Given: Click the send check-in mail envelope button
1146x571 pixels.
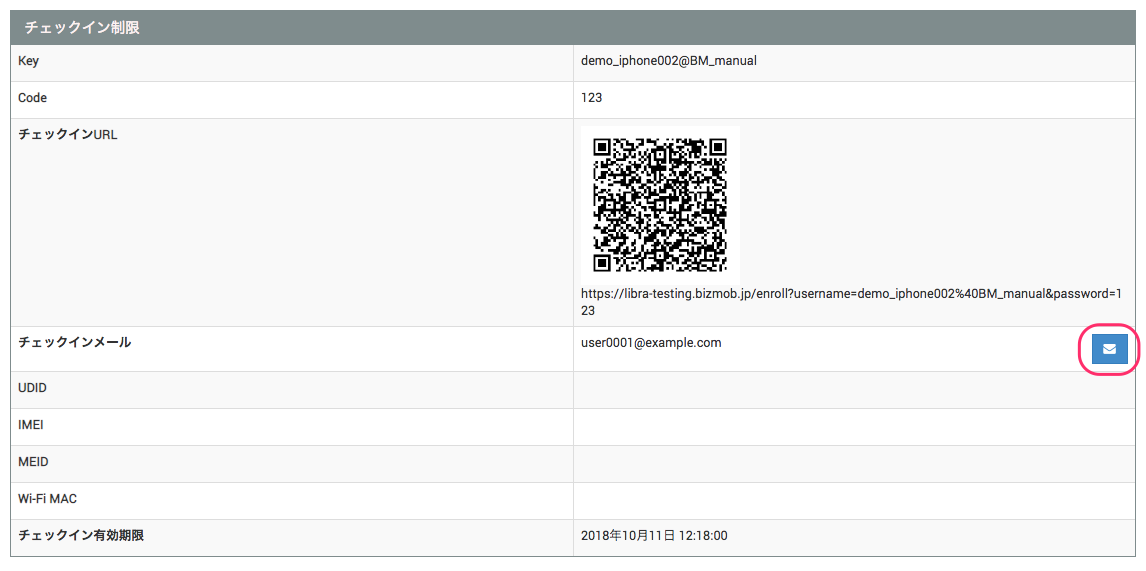Looking at the screenshot, I should click(1109, 349).
